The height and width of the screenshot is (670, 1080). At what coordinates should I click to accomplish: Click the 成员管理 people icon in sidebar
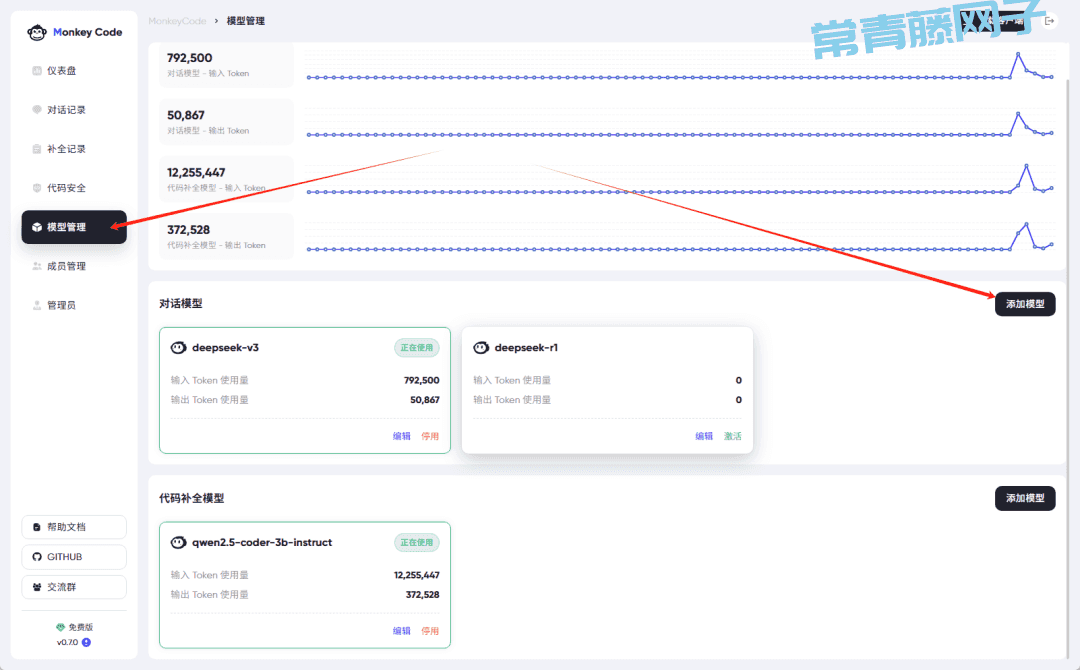coord(37,266)
